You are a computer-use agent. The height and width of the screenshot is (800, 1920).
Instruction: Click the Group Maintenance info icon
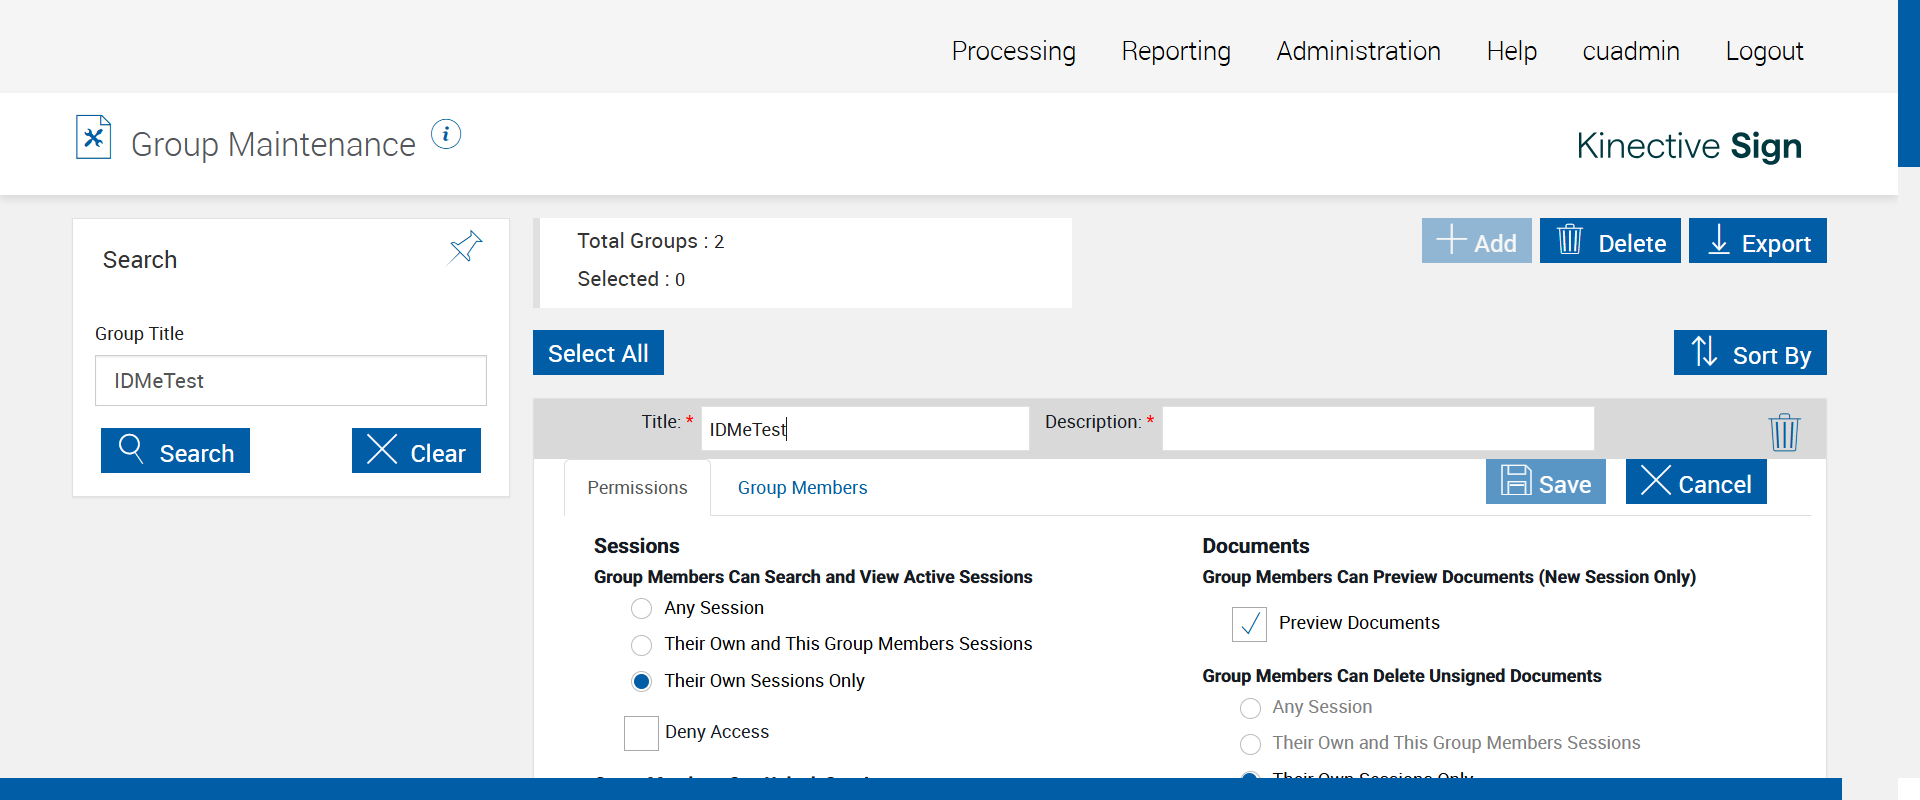(x=446, y=134)
